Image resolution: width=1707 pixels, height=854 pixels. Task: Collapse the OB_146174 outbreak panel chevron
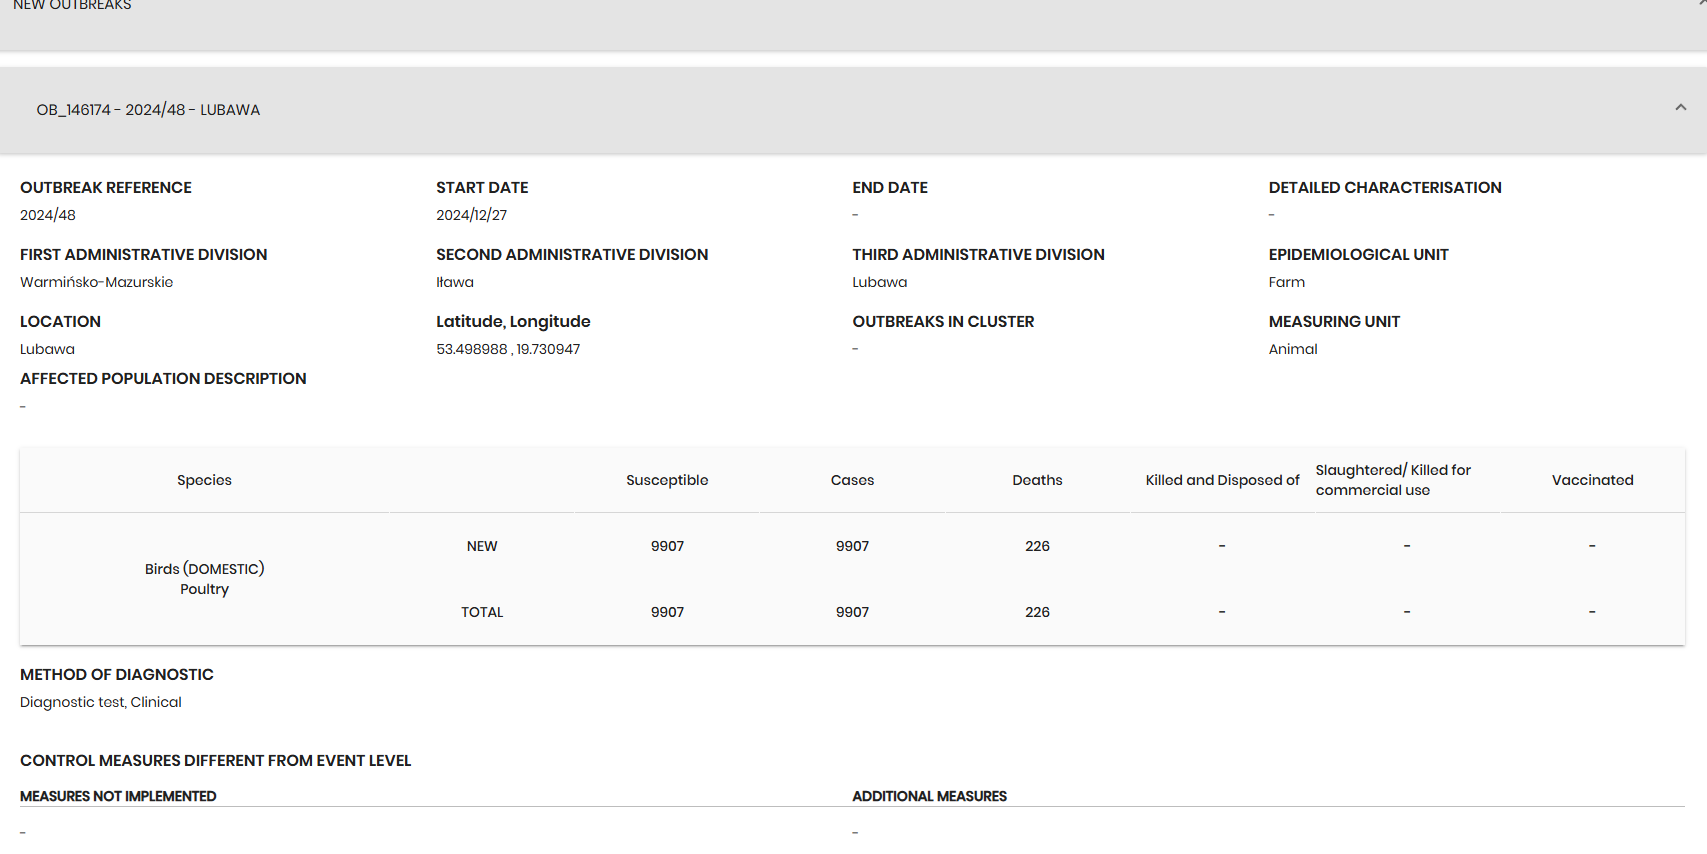pyautogui.click(x=1680, y=108)
